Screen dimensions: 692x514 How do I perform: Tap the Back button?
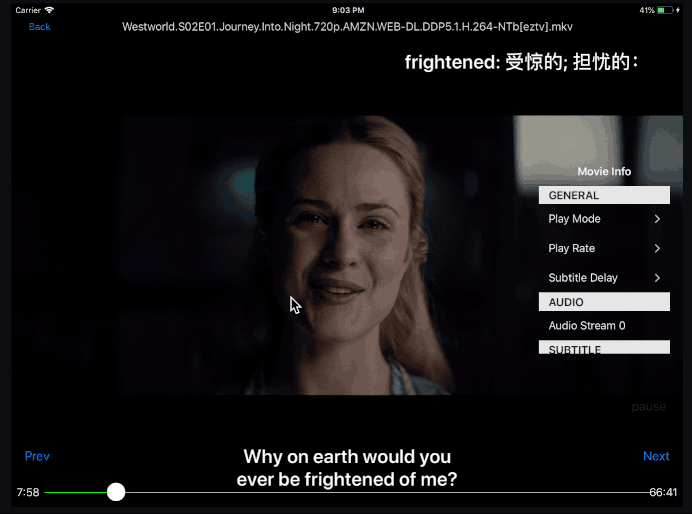coord(39,27)
